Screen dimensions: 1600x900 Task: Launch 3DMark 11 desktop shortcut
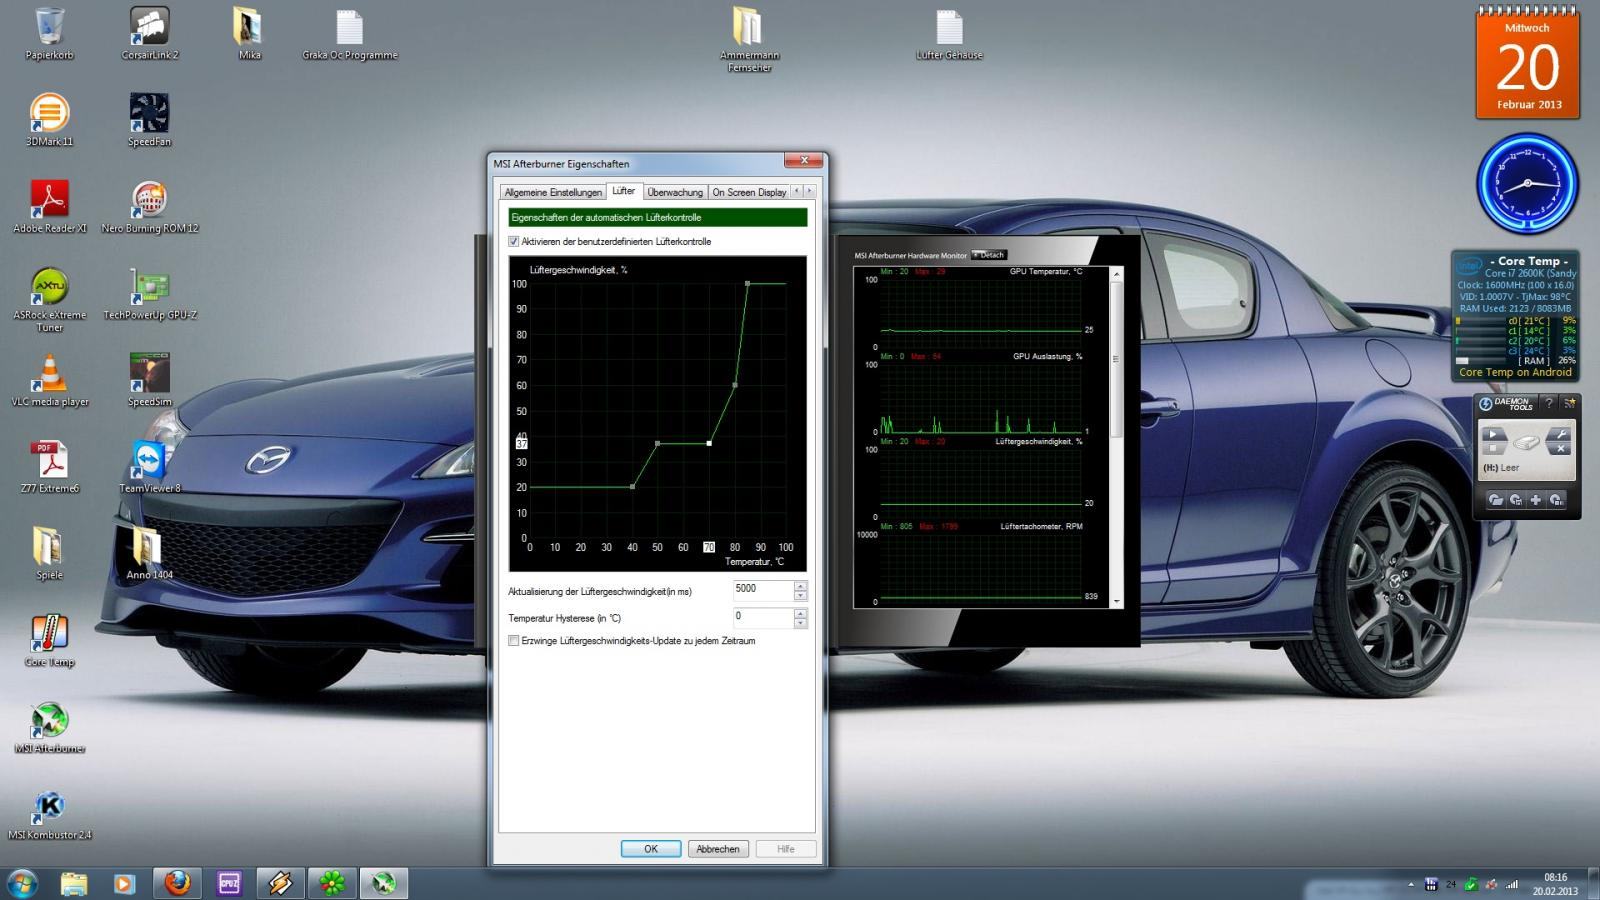click(x=49, y=114)
